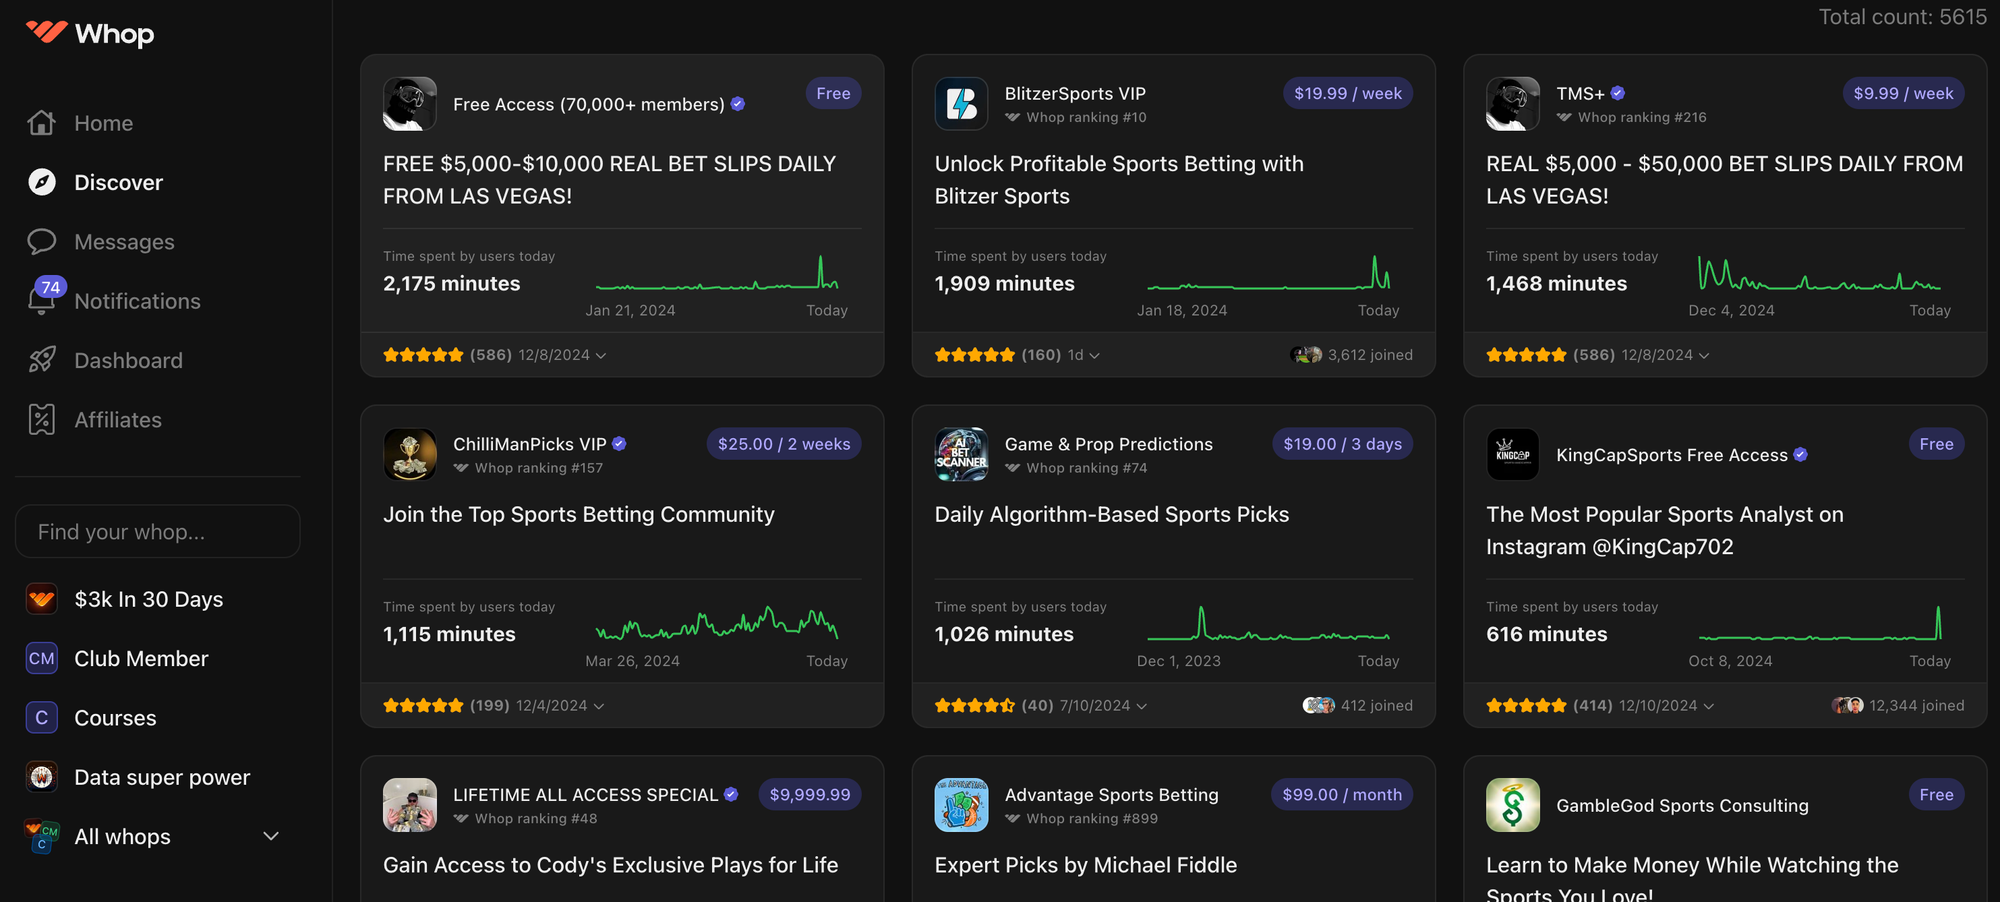
Task: Click the "Whop ranking #10" label
Action: pos(1086,117)
